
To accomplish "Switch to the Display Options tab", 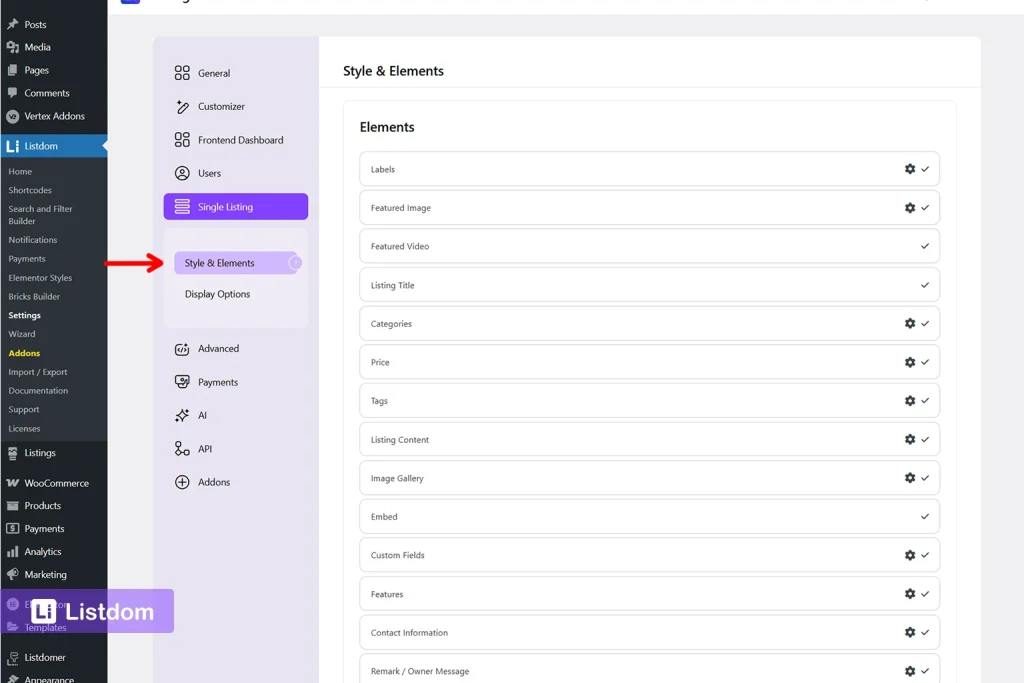I will tap(217, 294).
